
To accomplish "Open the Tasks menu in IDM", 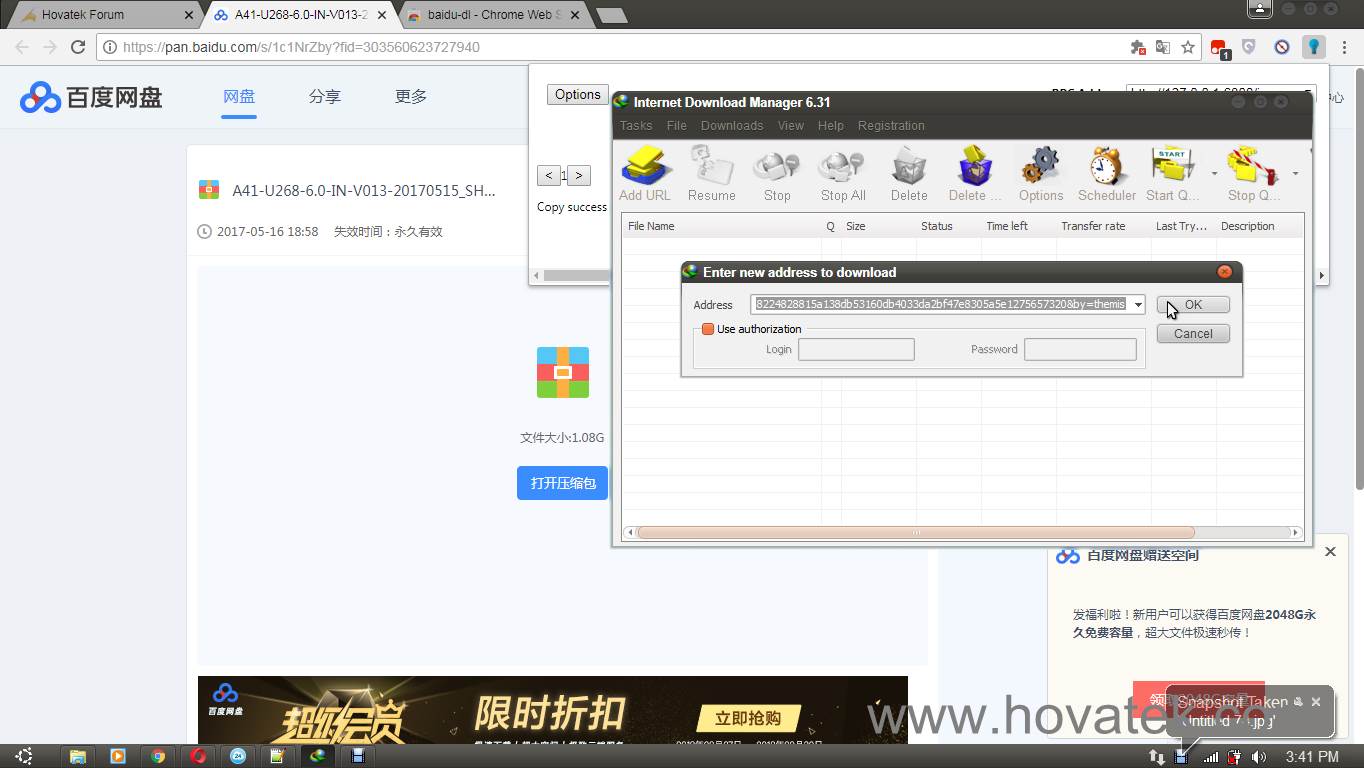I will [635, 125].
